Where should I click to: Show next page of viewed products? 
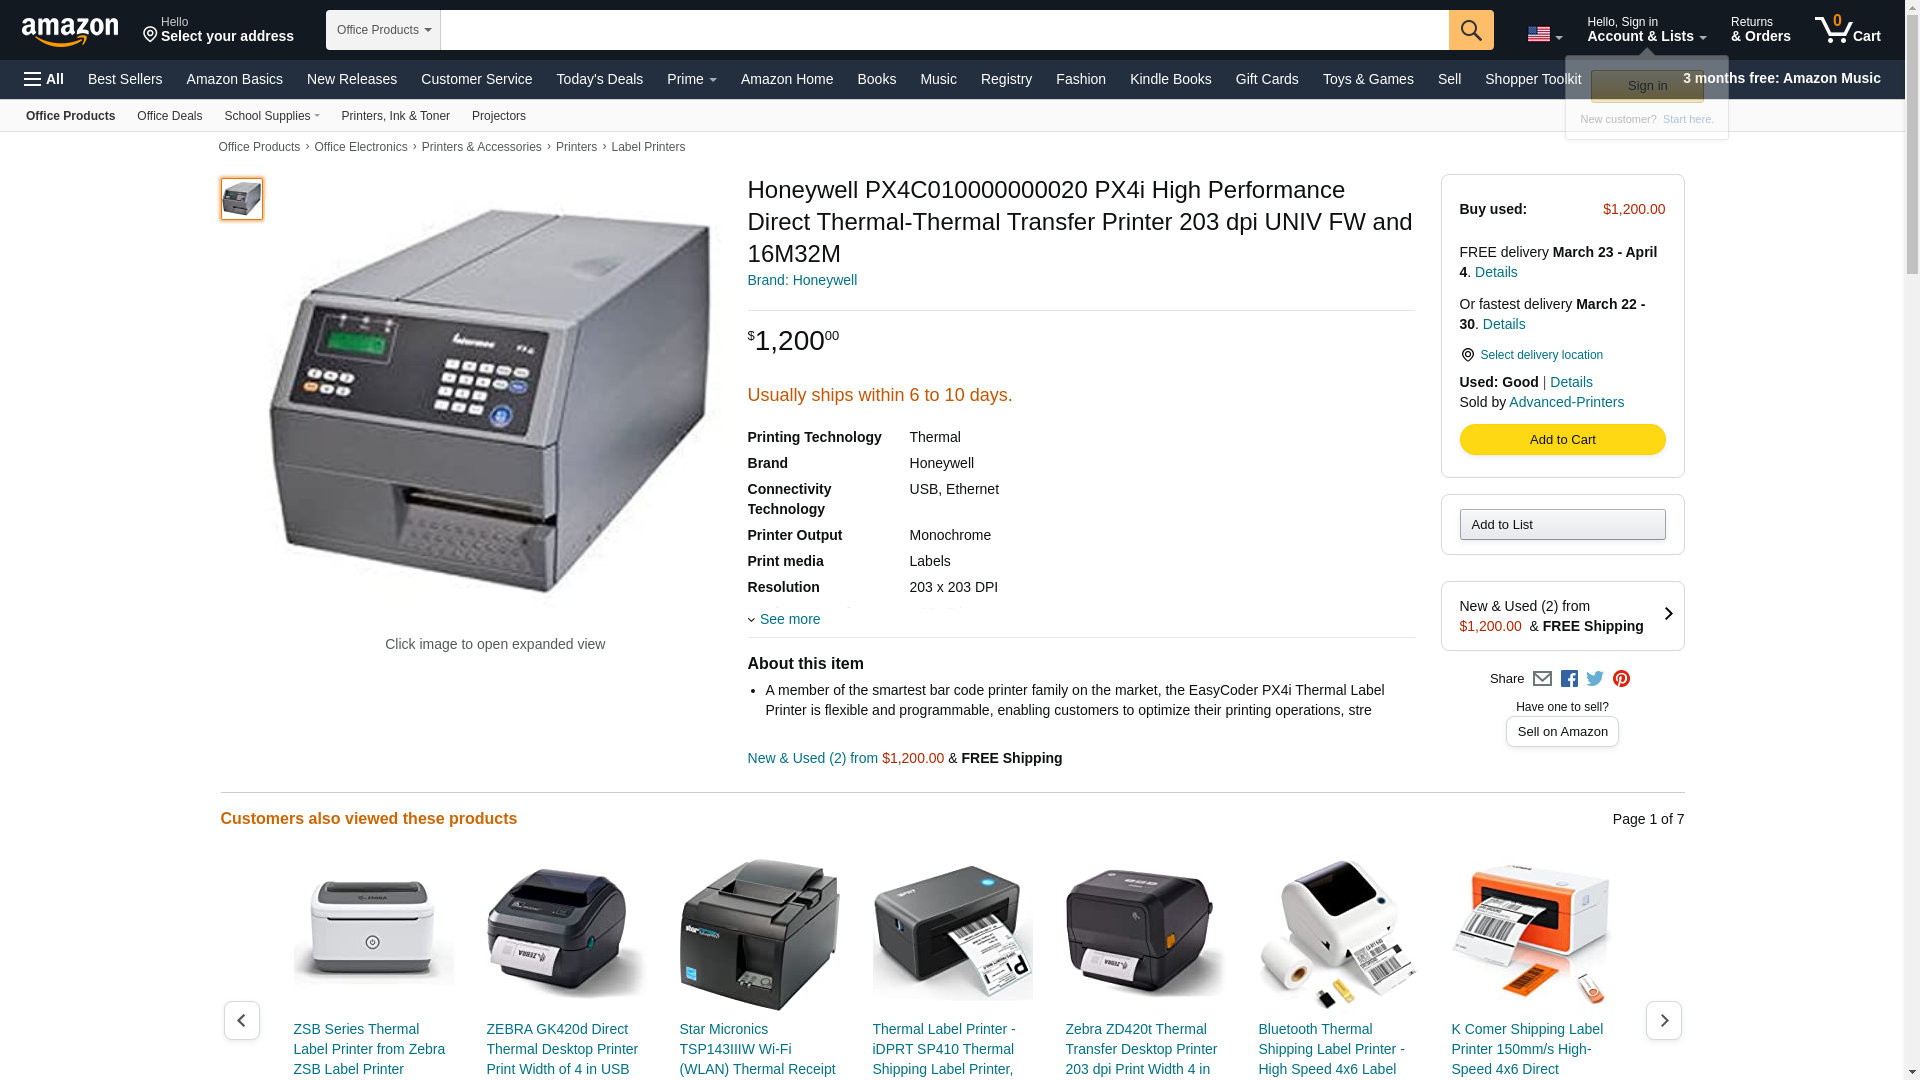(1663, 1020)
